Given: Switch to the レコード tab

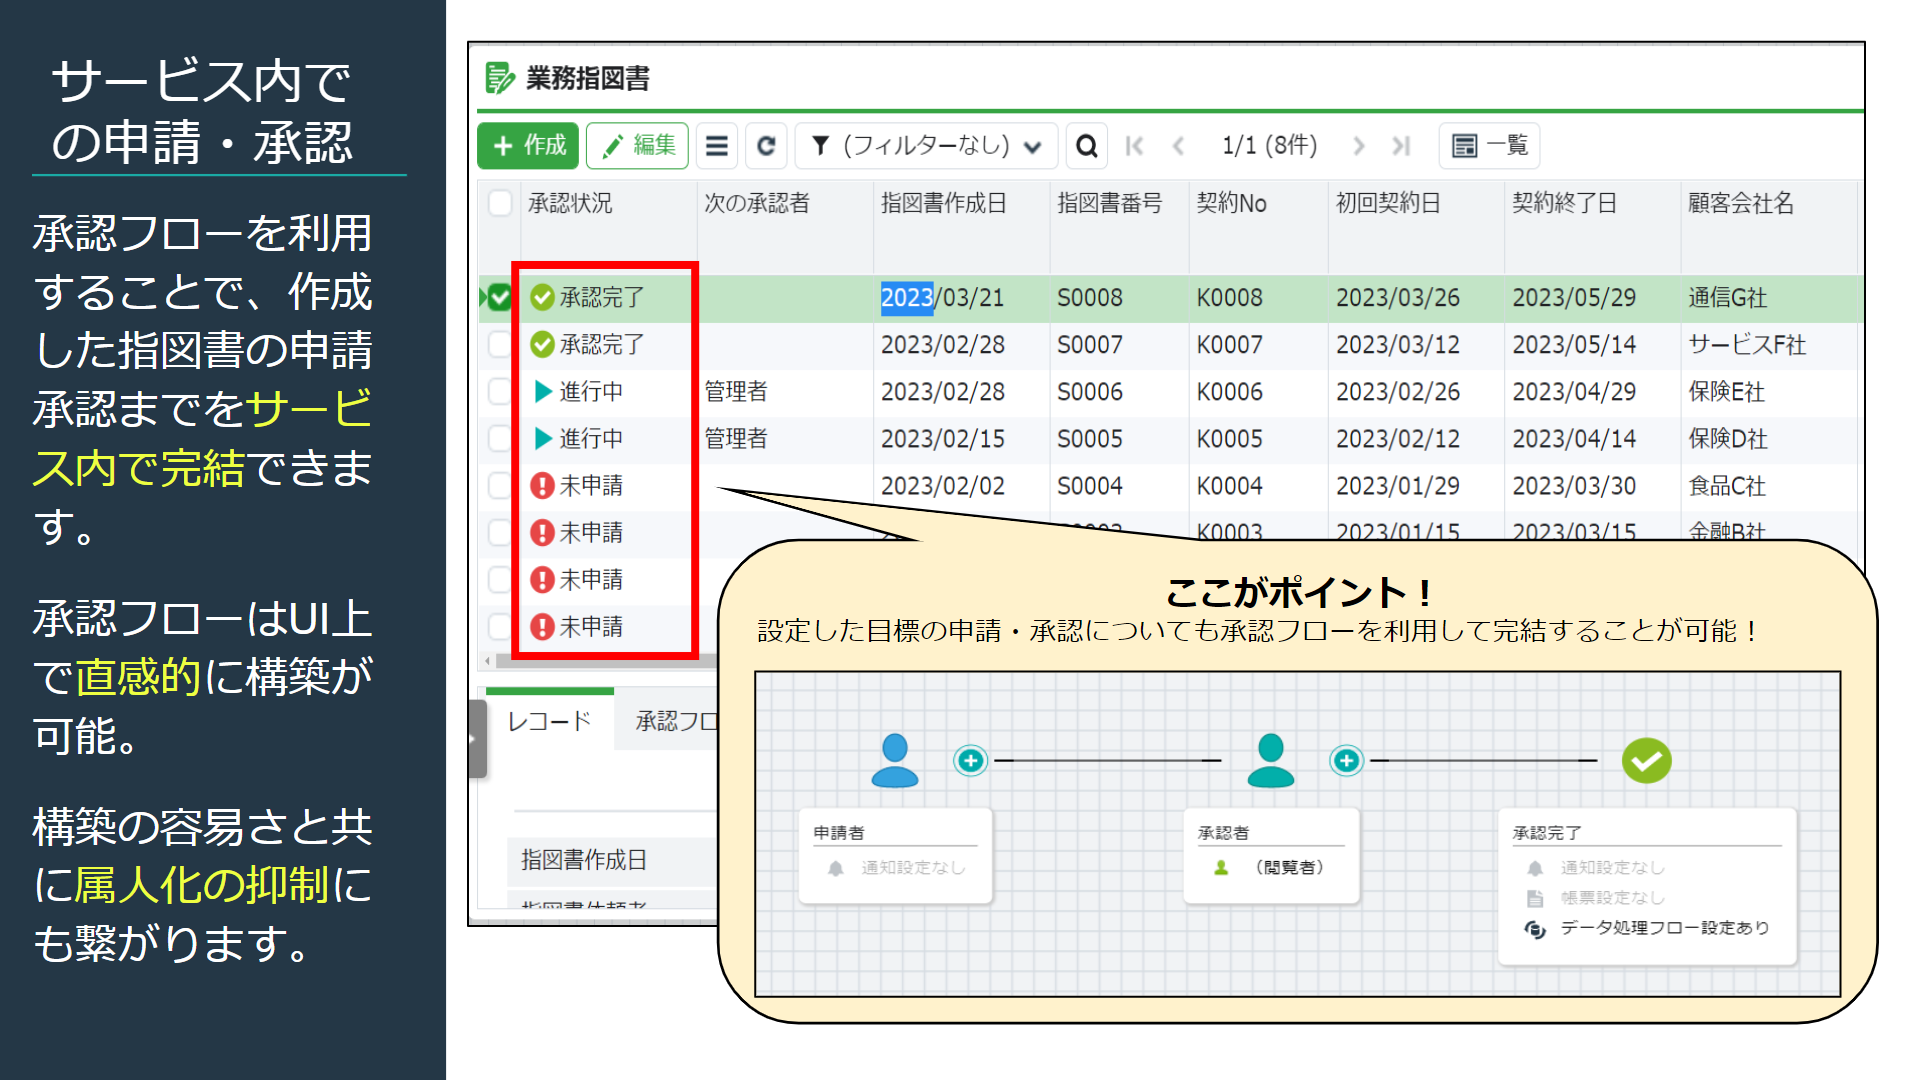Looking at the screenshot, I should coord(549,721).
